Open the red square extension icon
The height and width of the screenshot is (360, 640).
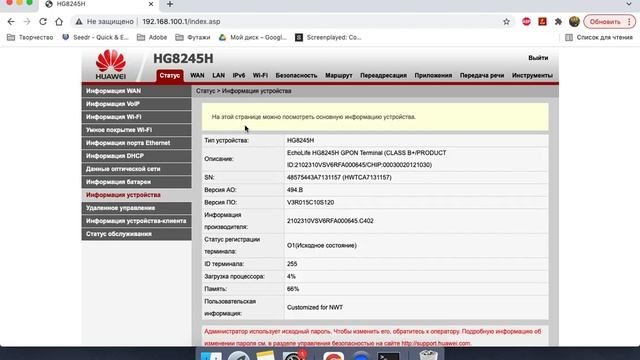pyautogui.click(x=542, y=22)
